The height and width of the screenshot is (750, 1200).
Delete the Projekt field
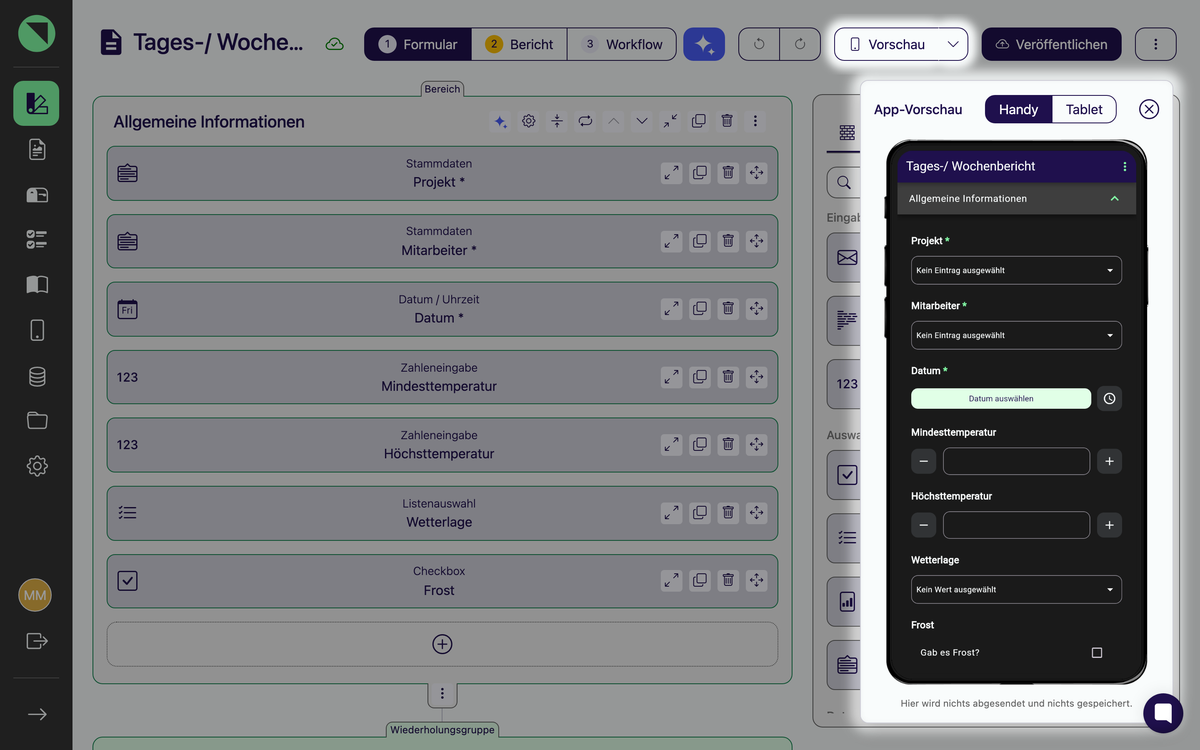728,173
